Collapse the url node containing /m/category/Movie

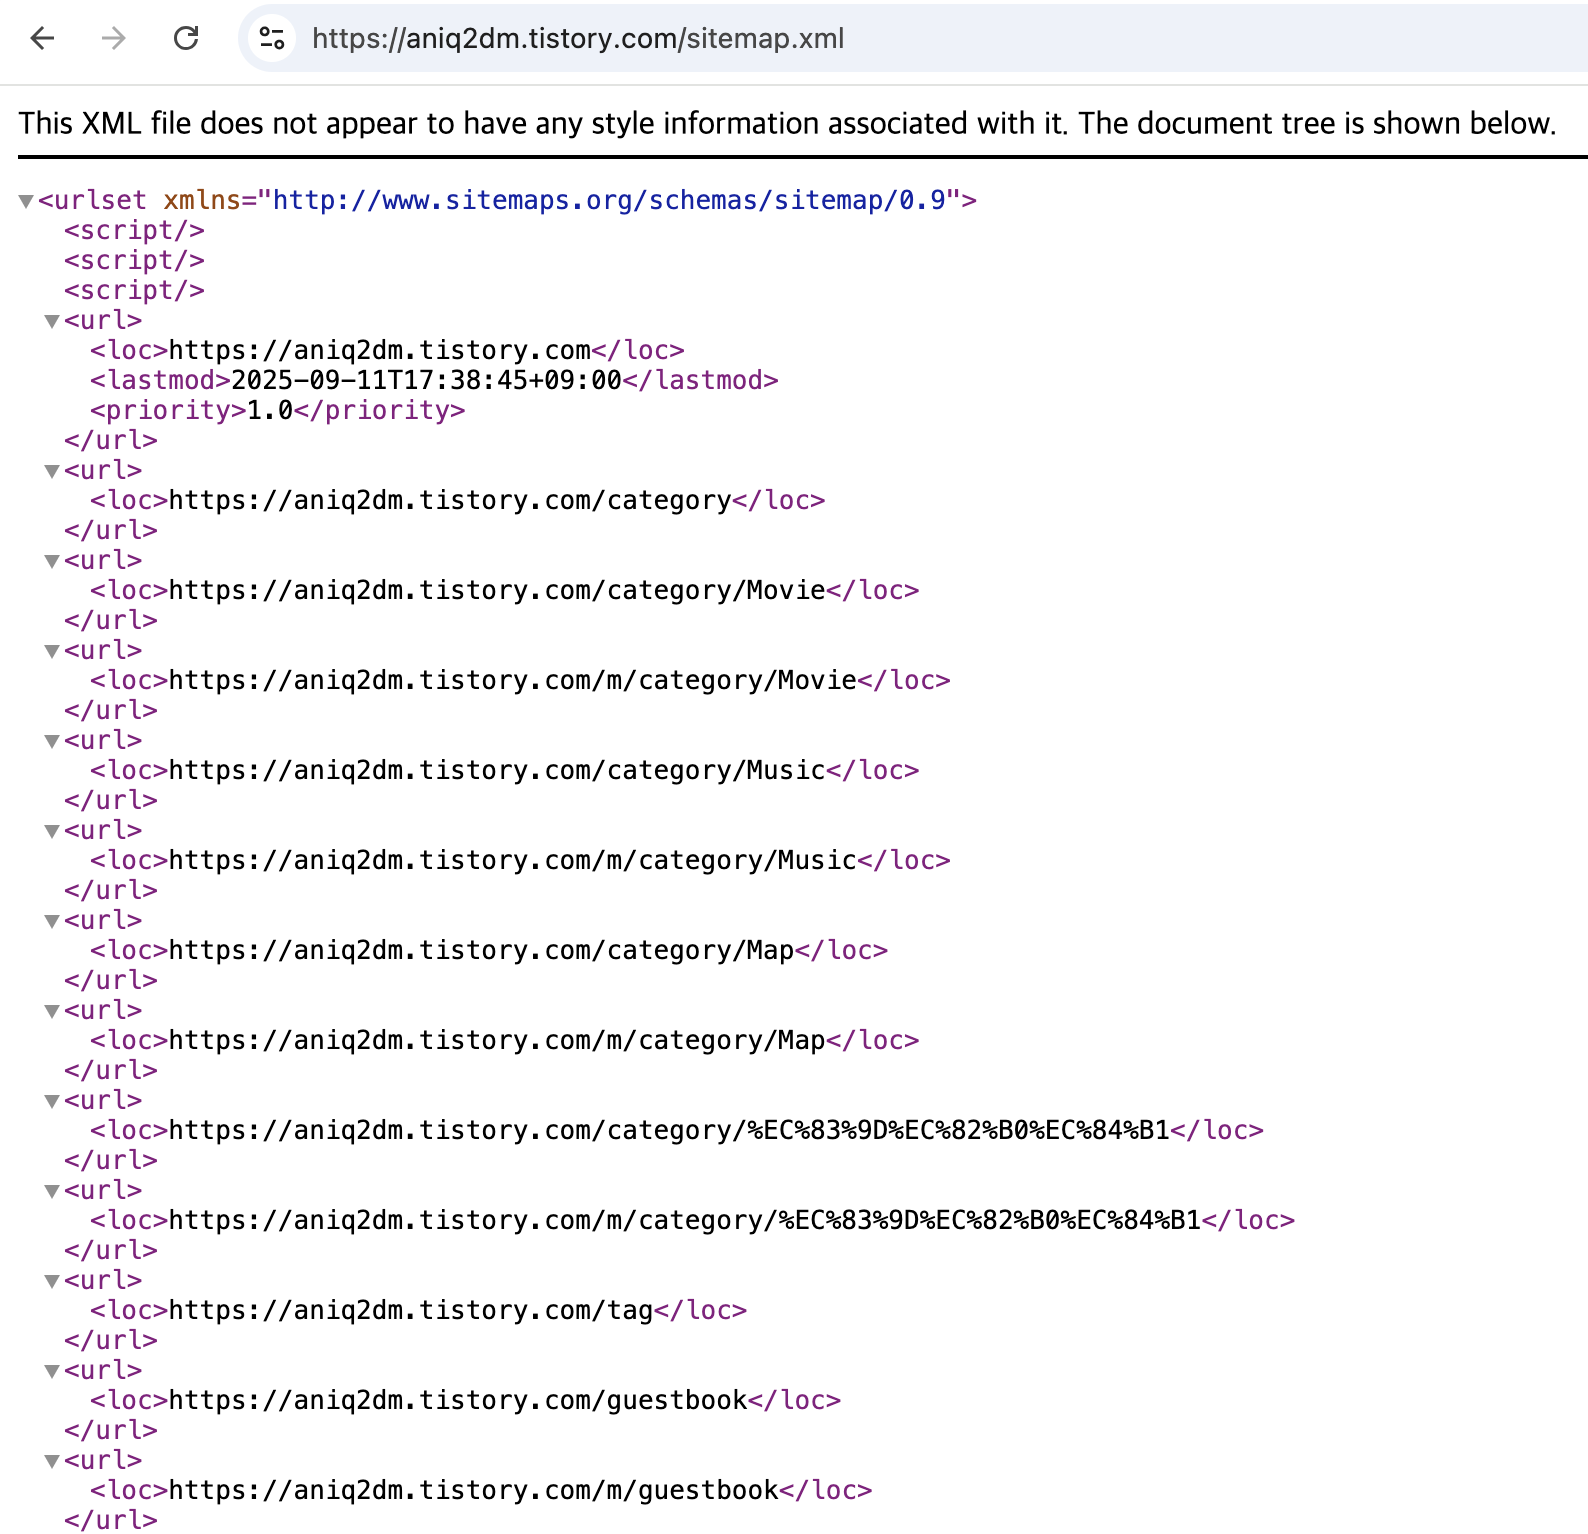click(52, 651)
